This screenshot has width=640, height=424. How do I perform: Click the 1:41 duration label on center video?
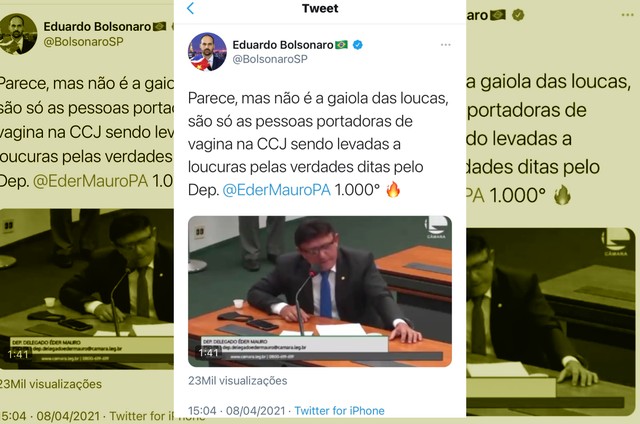[x=209, y=353]
